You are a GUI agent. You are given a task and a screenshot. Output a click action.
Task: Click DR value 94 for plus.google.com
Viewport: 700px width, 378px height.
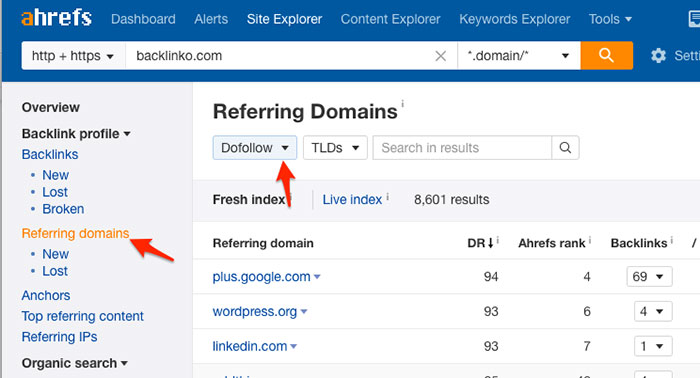coord(491,277)
